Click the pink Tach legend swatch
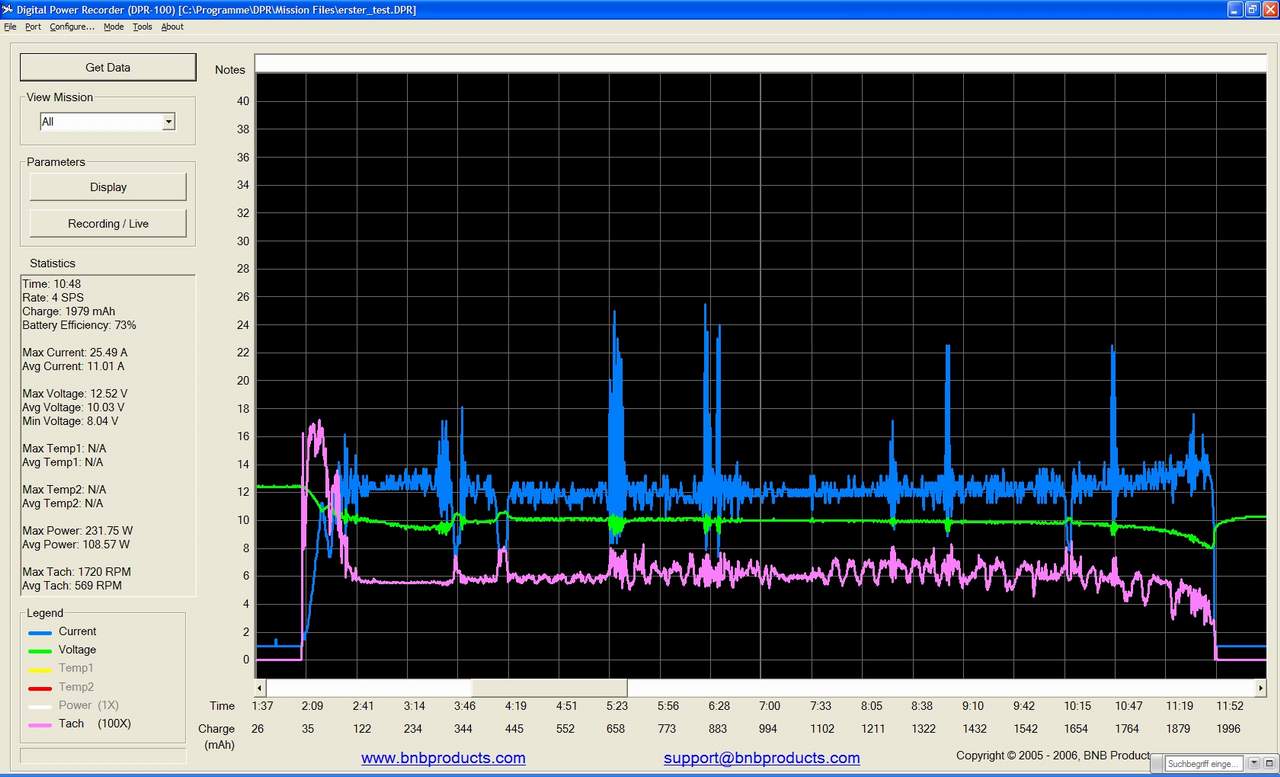1280x777 pixels. click(40, 724)
